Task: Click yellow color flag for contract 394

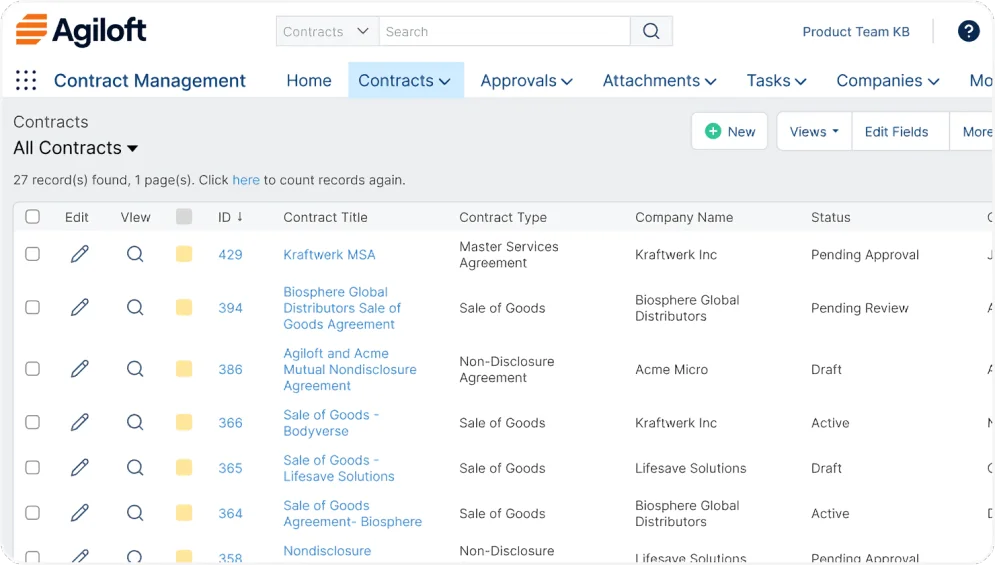Action: [x=184, y=307]
